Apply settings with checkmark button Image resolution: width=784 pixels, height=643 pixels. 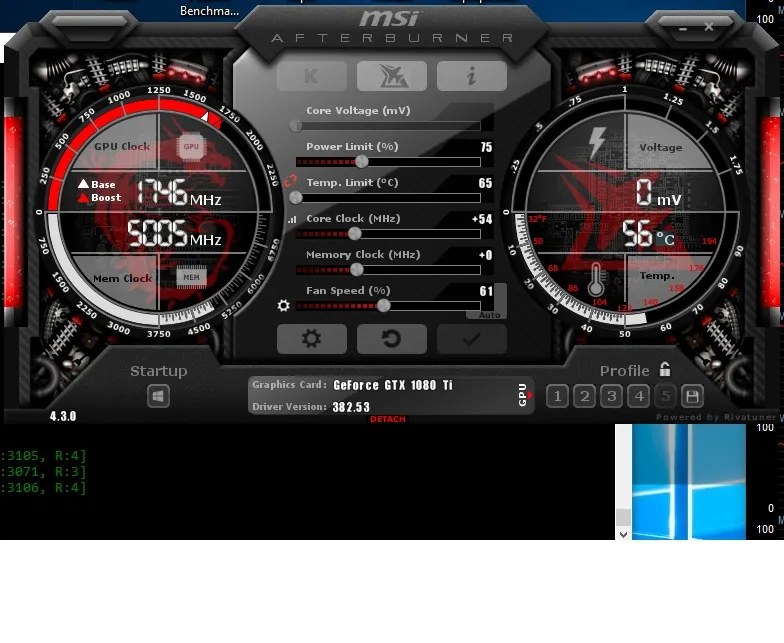pos(472,339)
